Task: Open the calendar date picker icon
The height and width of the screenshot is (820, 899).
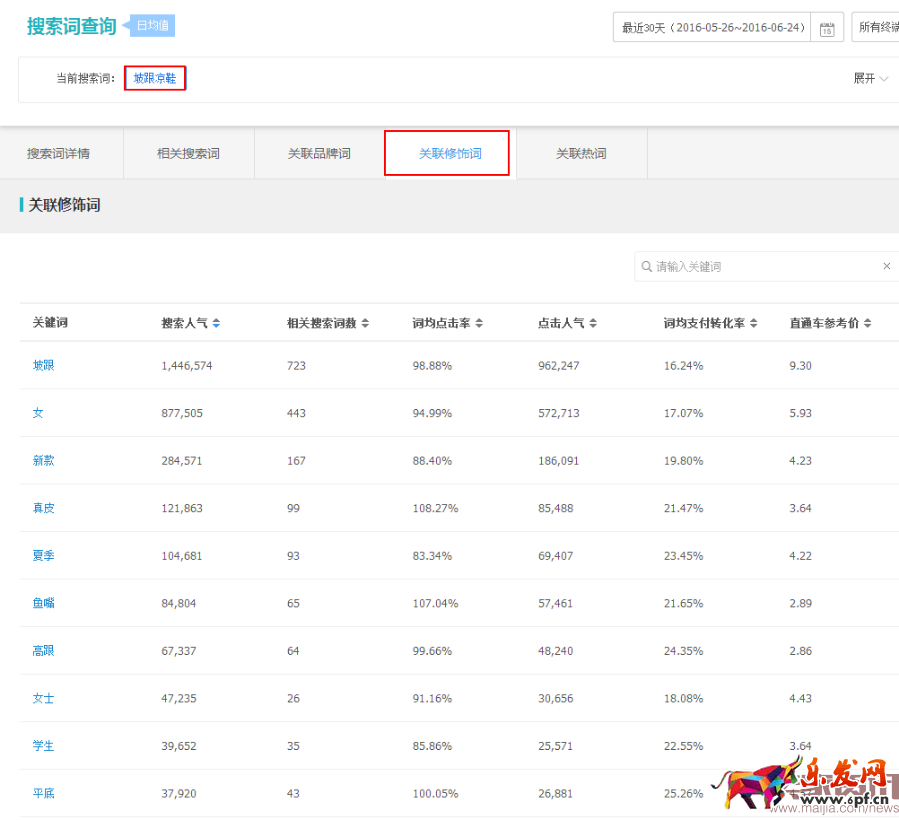Action: coord(828,27)
